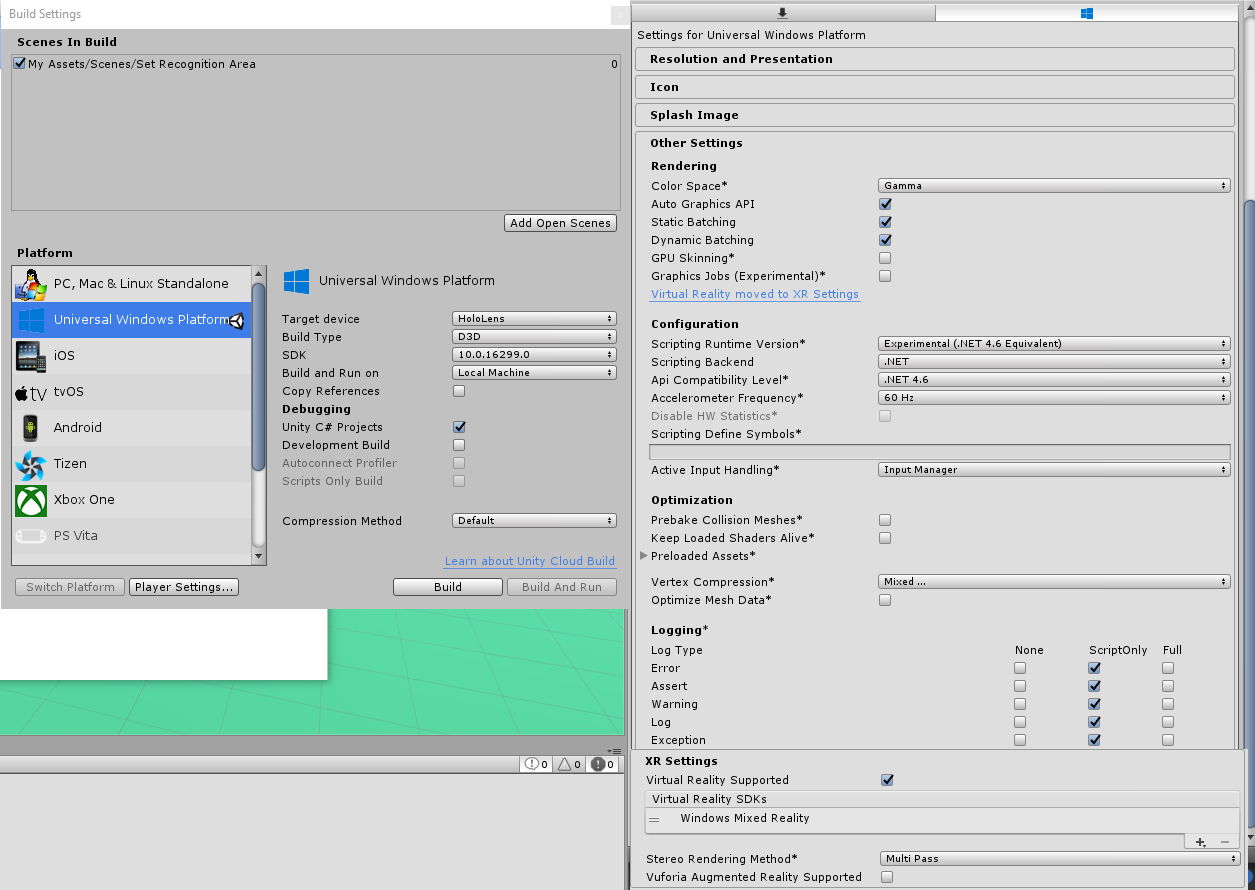The height and width of the screenshot is (890, 1255).
Task: Open the Learn about Unity Cloud Build link
Action: pos(529,561)
